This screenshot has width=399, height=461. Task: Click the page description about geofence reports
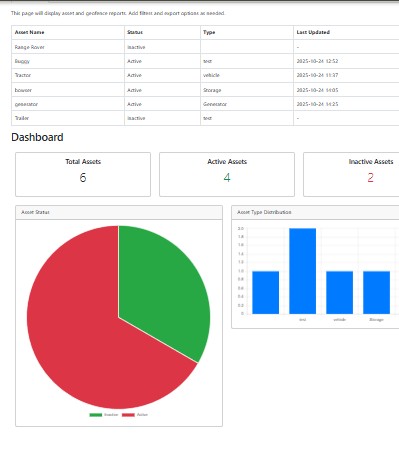(118, 13)
